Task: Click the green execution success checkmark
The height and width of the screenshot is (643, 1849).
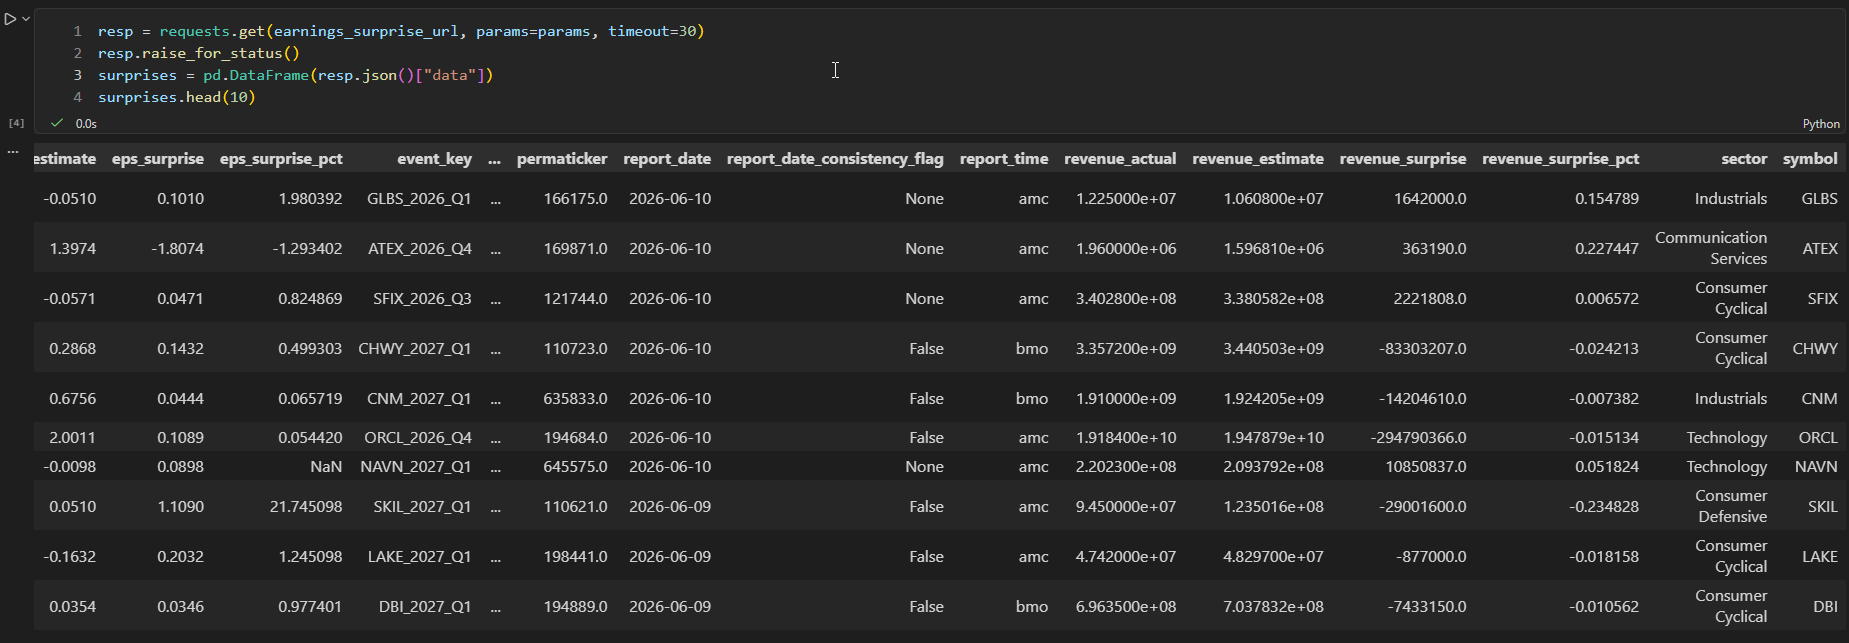Action: point(57,123)
